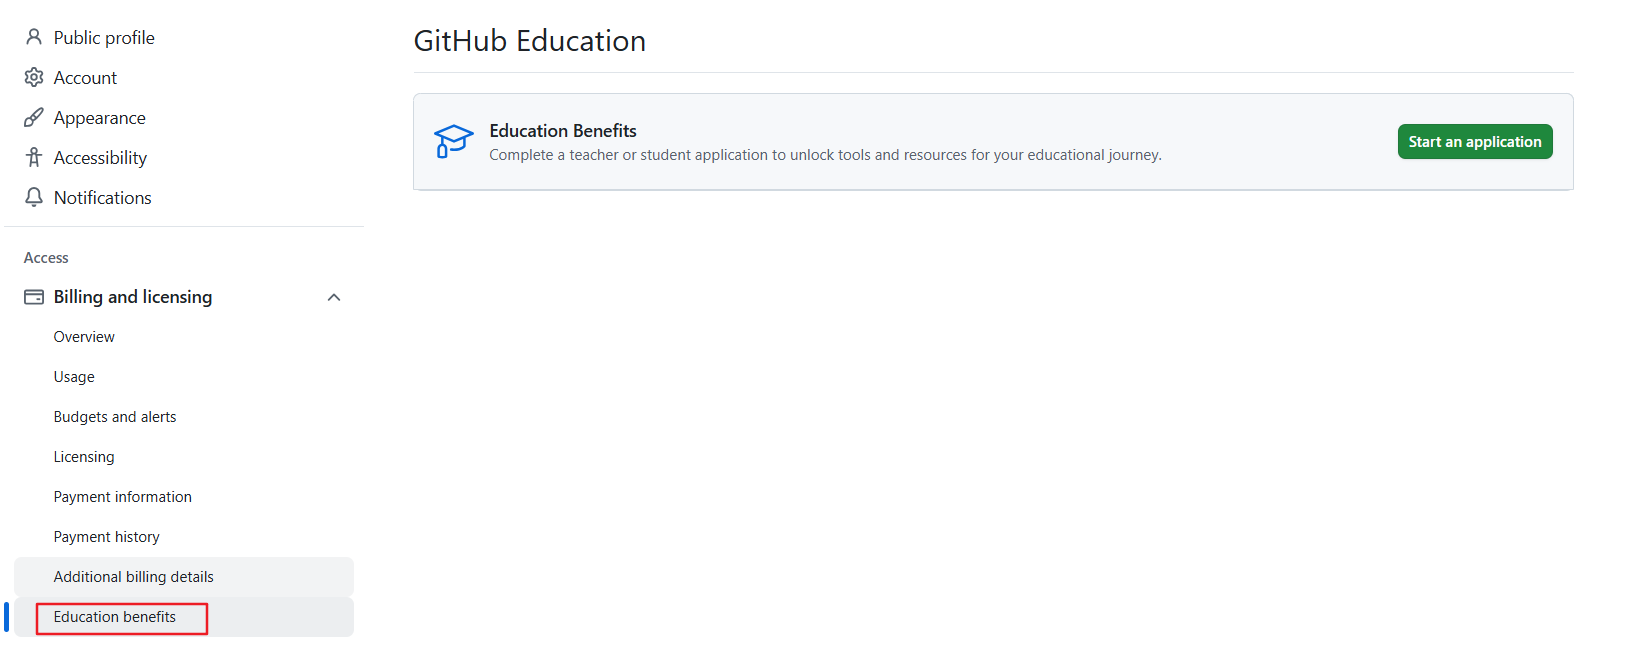This screenshot has height=649, width=1625.
Task: Go to Budgets and alerts
Action: [x=115, y=417]
